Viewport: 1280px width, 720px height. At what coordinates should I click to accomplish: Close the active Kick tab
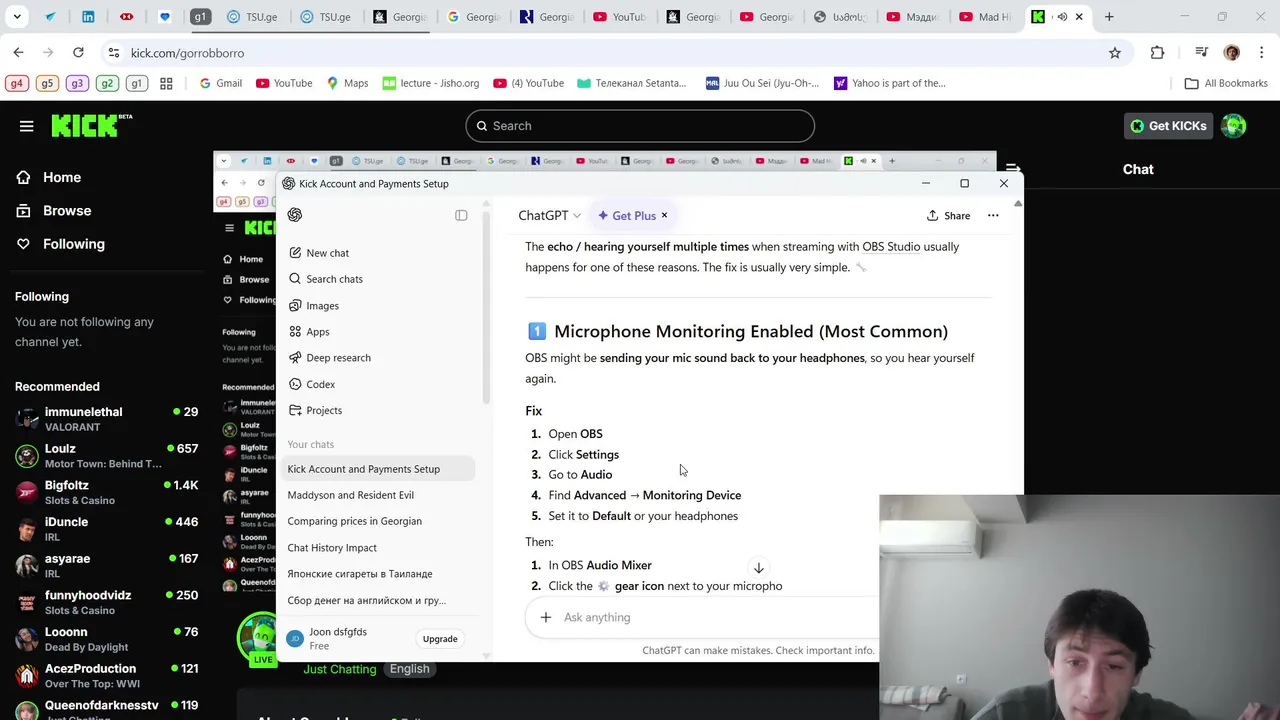click(1079, 17)
